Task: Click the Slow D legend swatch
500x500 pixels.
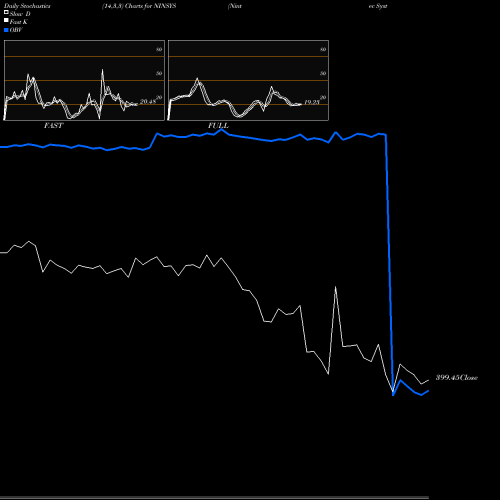Action: coord(6,12)
